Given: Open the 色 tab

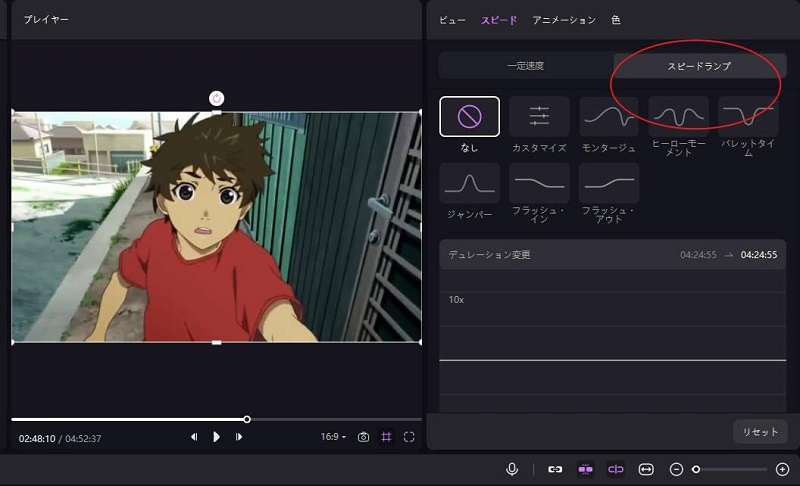Looking at the screenshot, I should [x=616, y=20].
